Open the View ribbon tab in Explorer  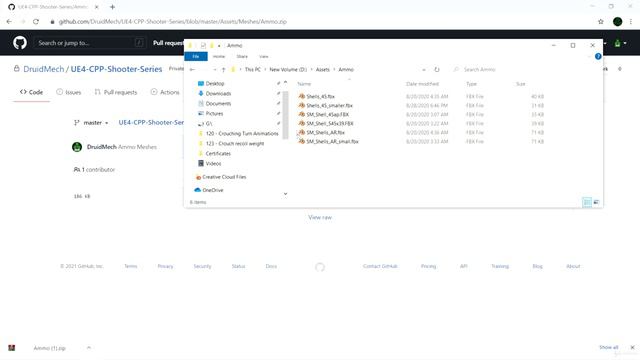[264, 56]
